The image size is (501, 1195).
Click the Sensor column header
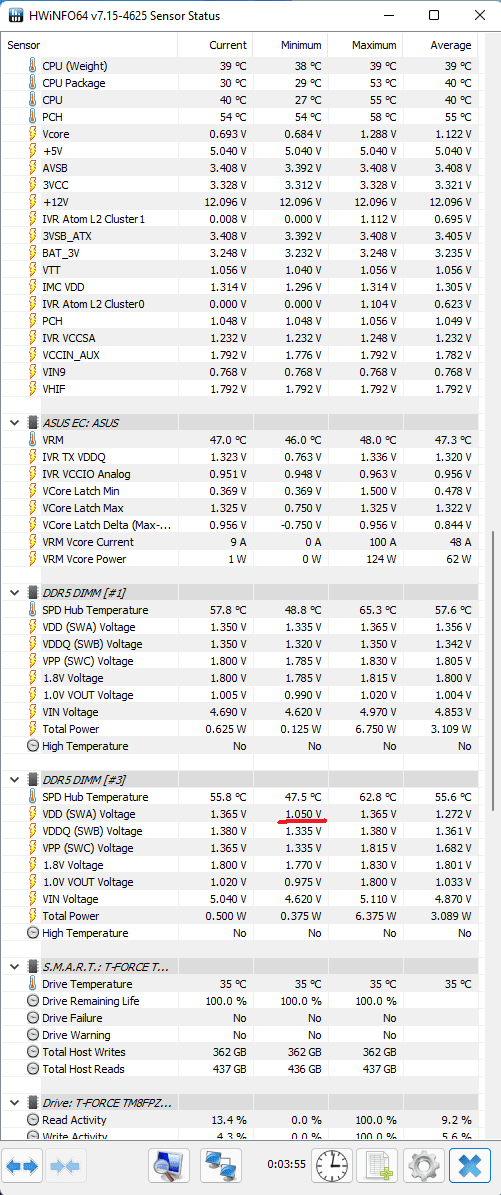click(x=89, y=45)
